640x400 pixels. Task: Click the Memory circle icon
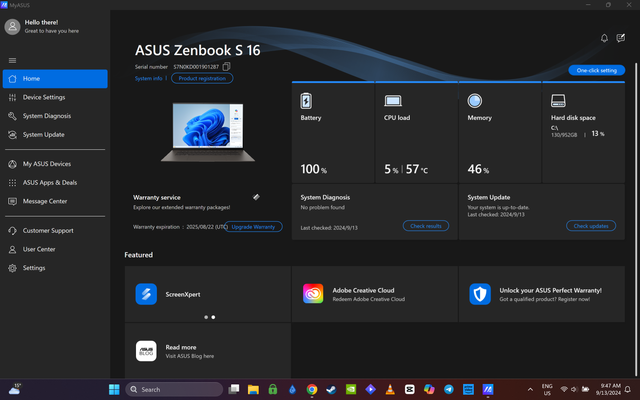click(475, 101)
